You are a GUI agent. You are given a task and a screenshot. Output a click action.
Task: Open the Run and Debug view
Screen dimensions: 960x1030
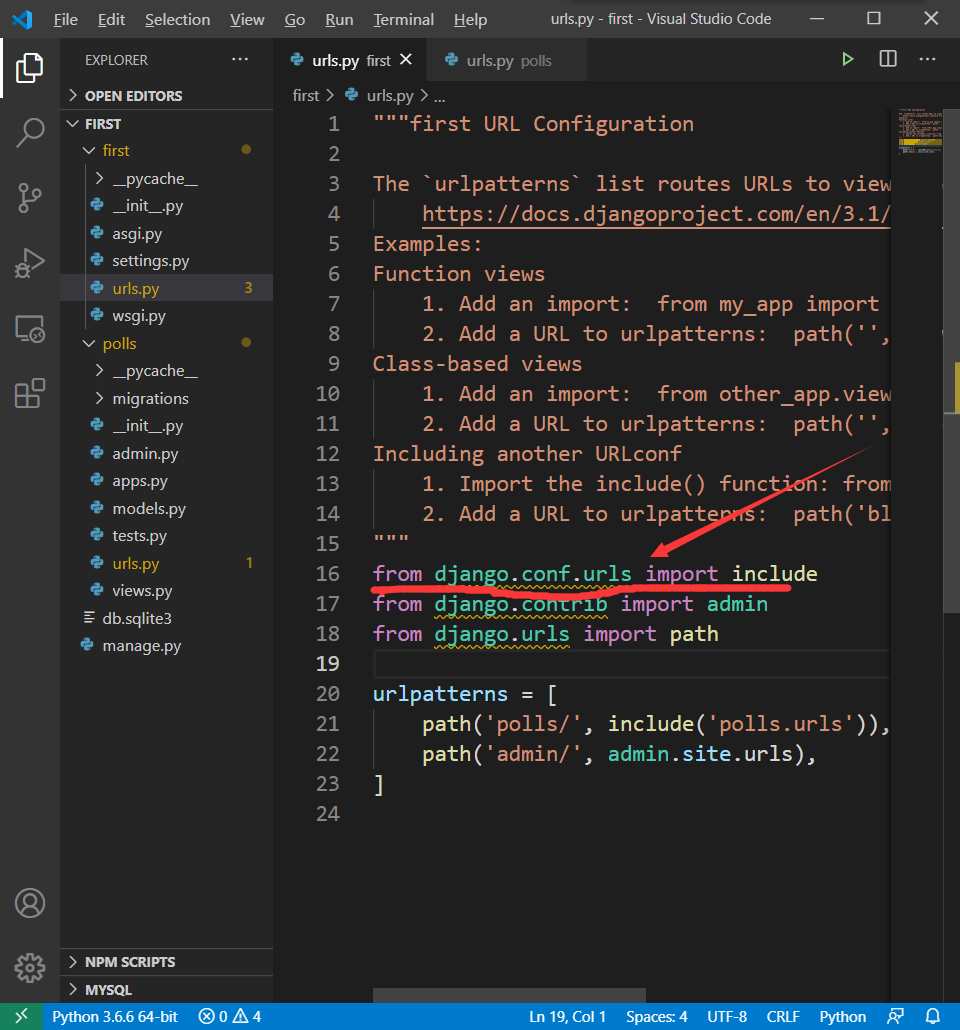[30, 263]
